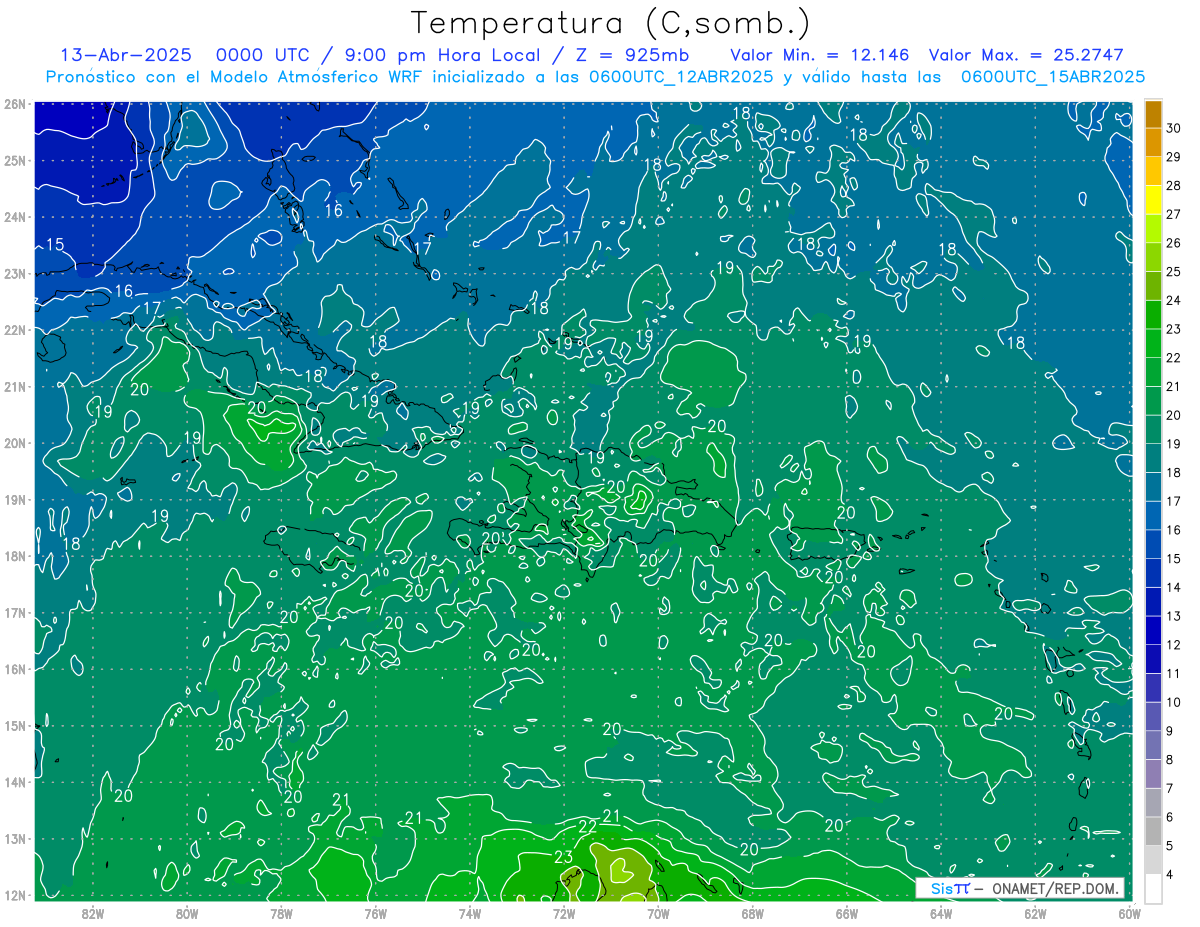
Task: Click color scale label '30'
Action: [x=1173, y=127]
